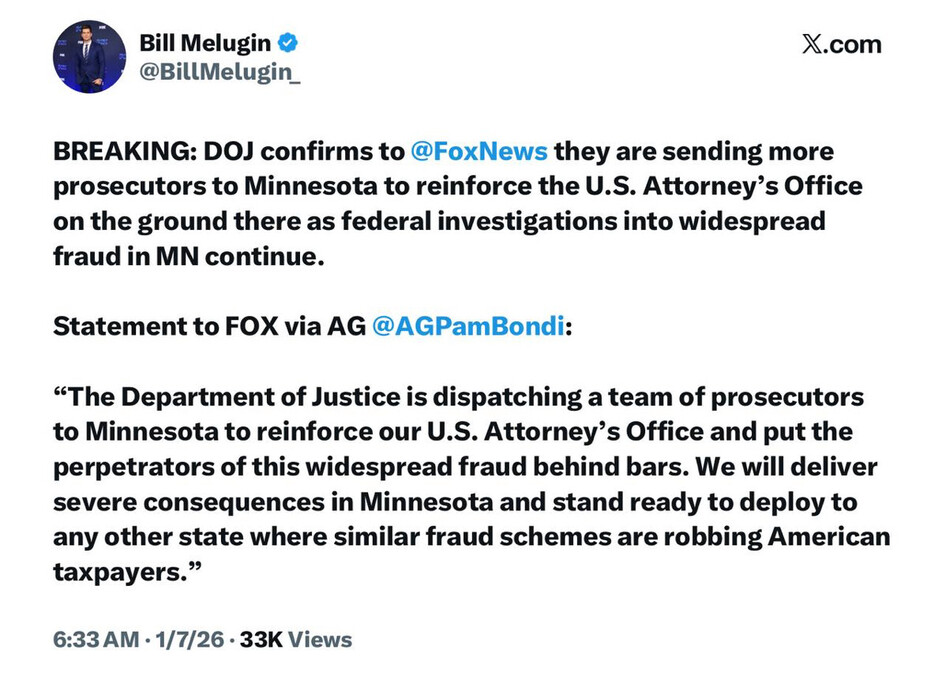Click the 6:33 AM timestamp
Screen dimensions: 946x676
96,638
